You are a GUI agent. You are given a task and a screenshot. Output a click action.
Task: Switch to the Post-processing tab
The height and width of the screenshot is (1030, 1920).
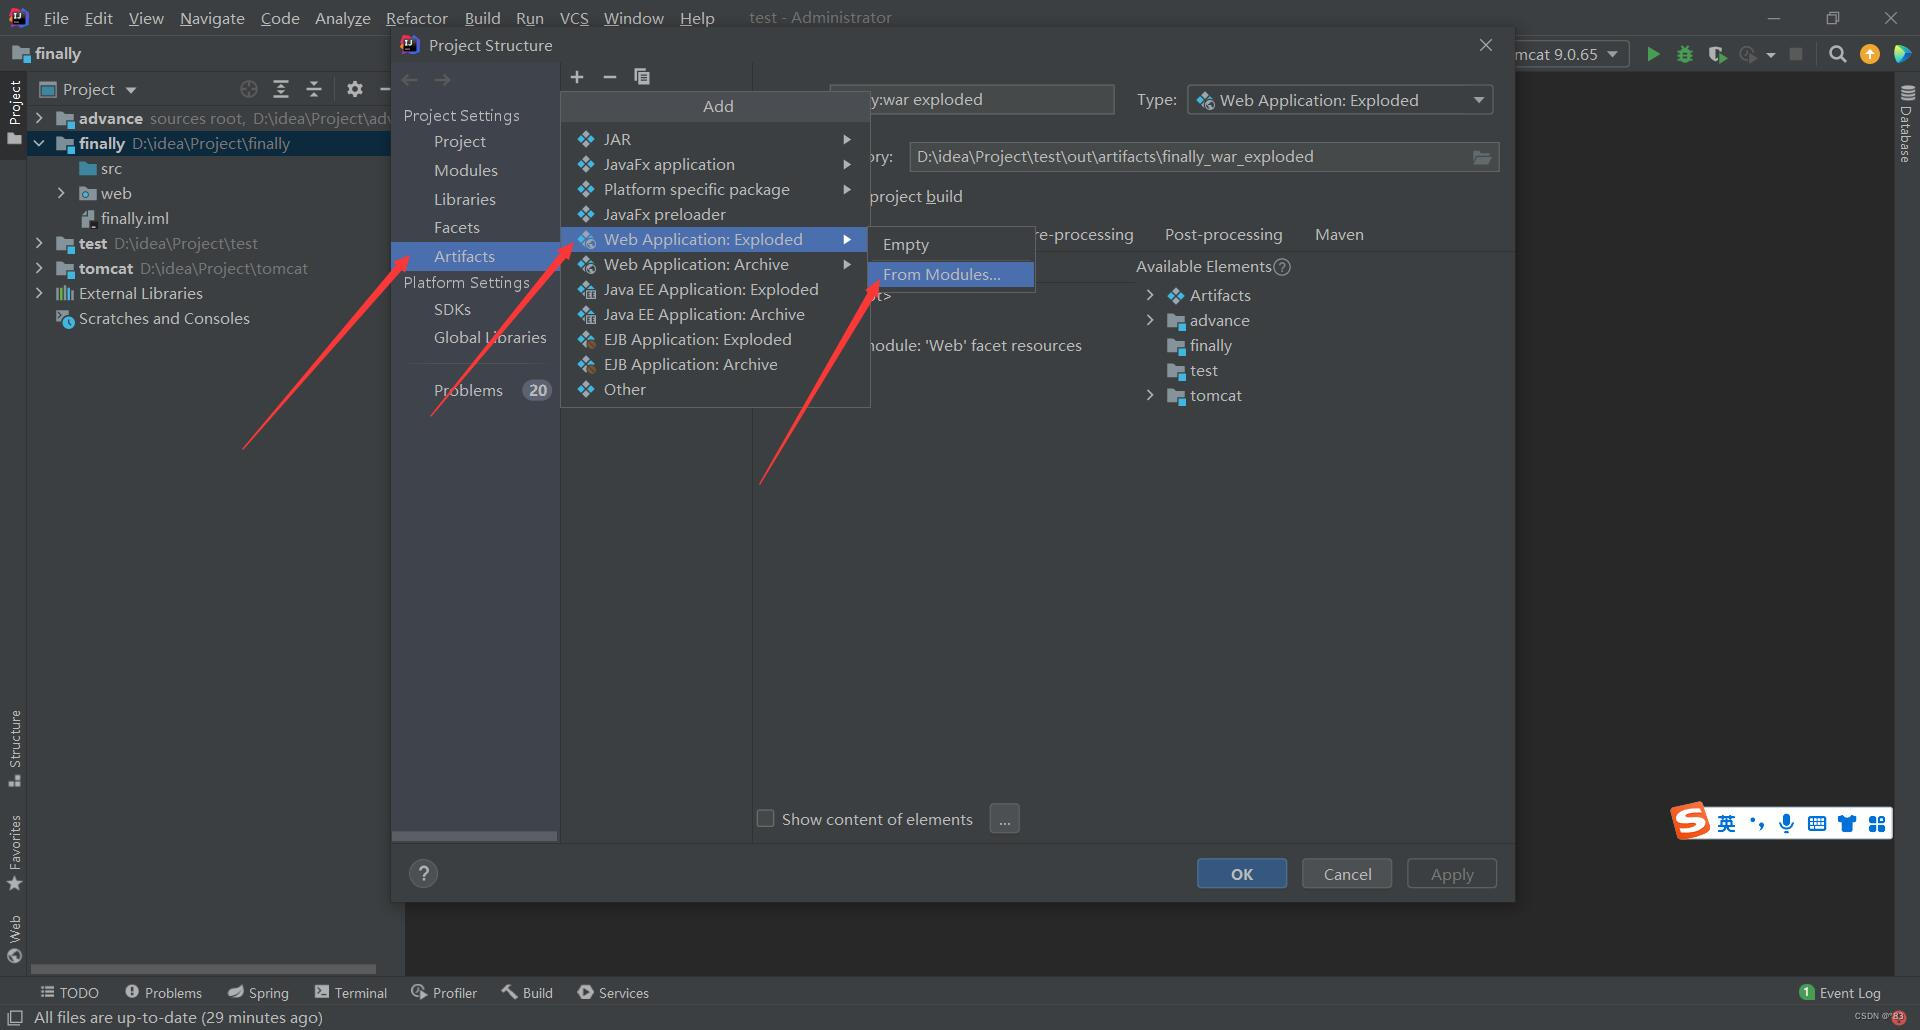tap(1223, 234)
